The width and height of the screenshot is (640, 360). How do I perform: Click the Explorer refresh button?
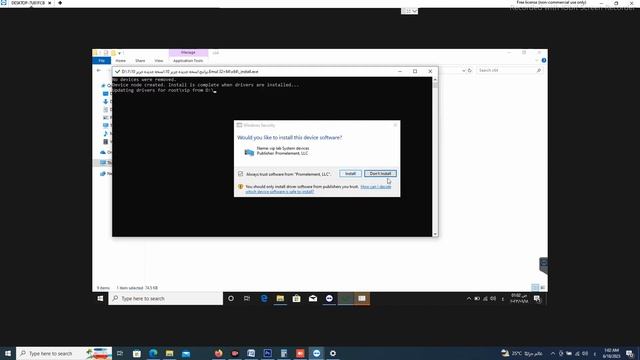470,70
